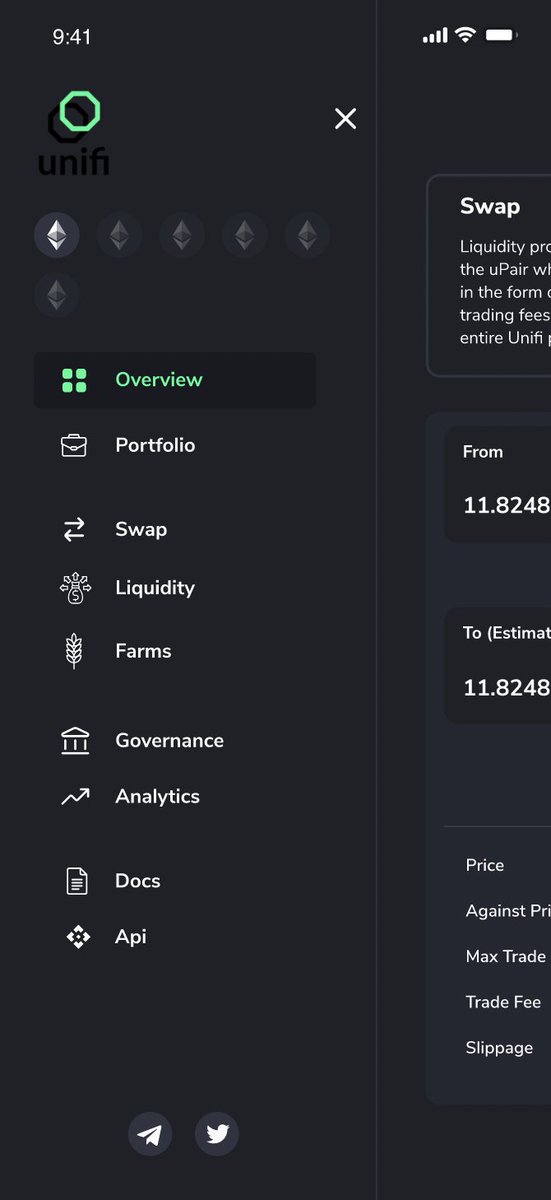551x1200 pixels.
Task: Click the Price row label
Action: (485, 866)
